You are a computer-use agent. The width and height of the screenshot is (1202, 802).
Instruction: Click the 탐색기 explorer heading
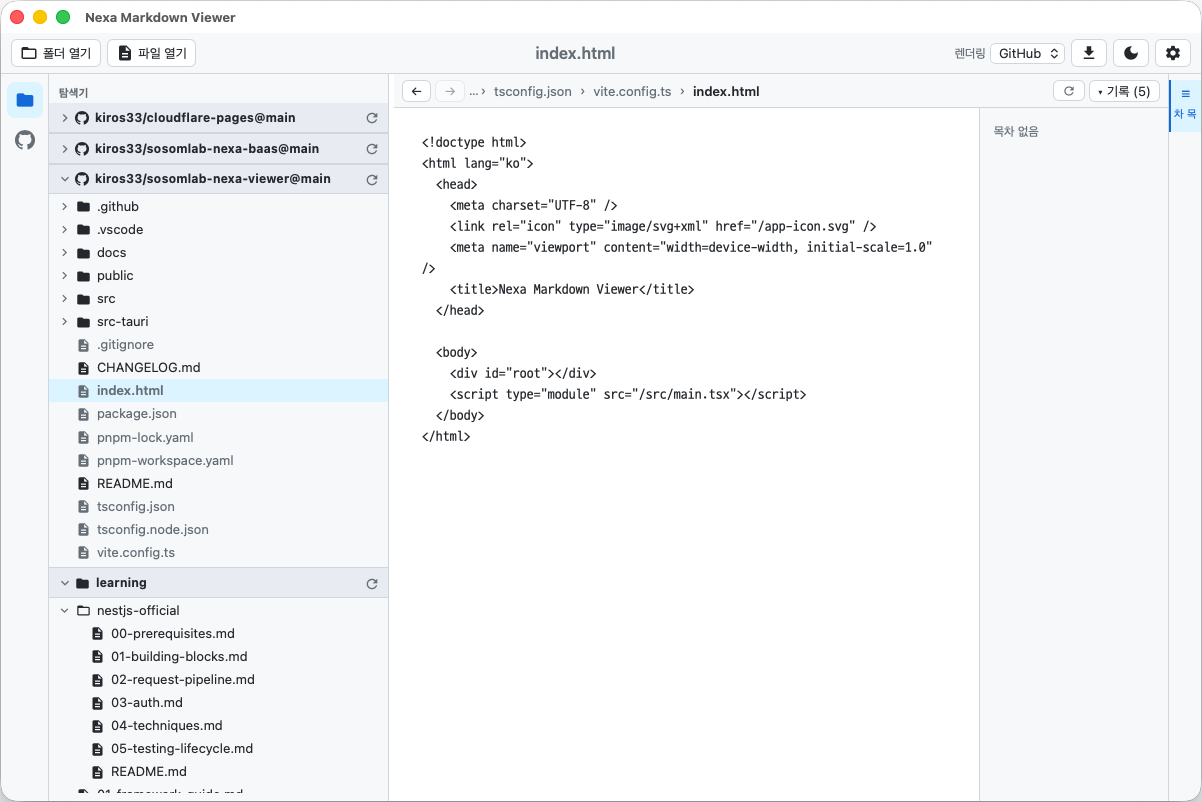point(73,92)
